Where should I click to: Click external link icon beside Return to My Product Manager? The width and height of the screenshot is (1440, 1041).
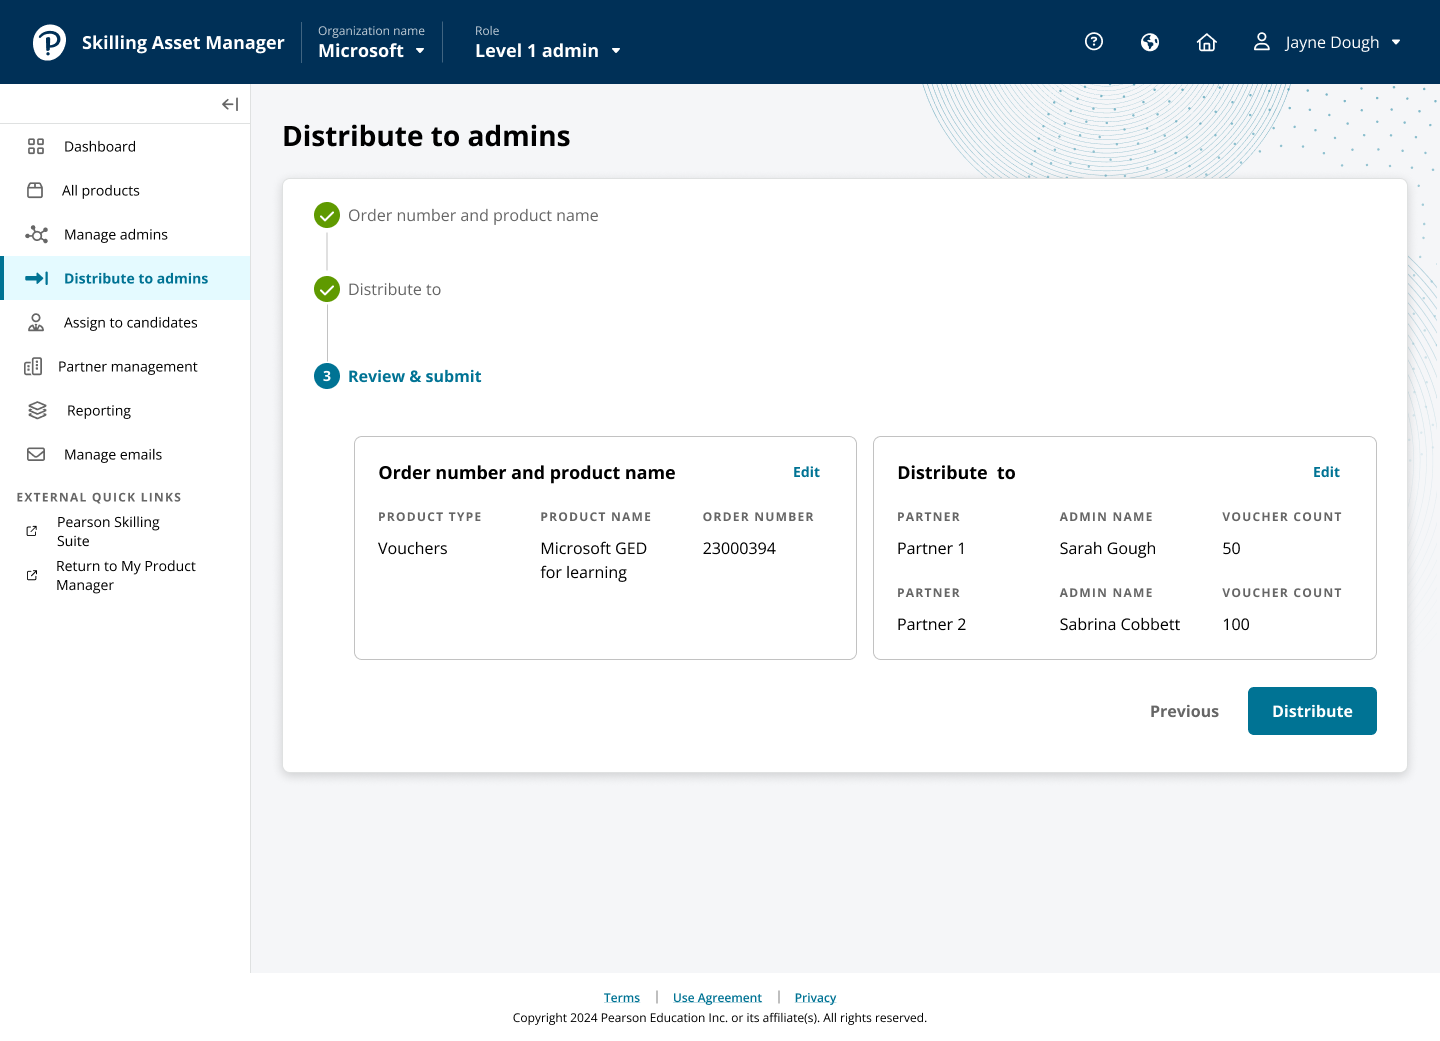tap(32, 575)
